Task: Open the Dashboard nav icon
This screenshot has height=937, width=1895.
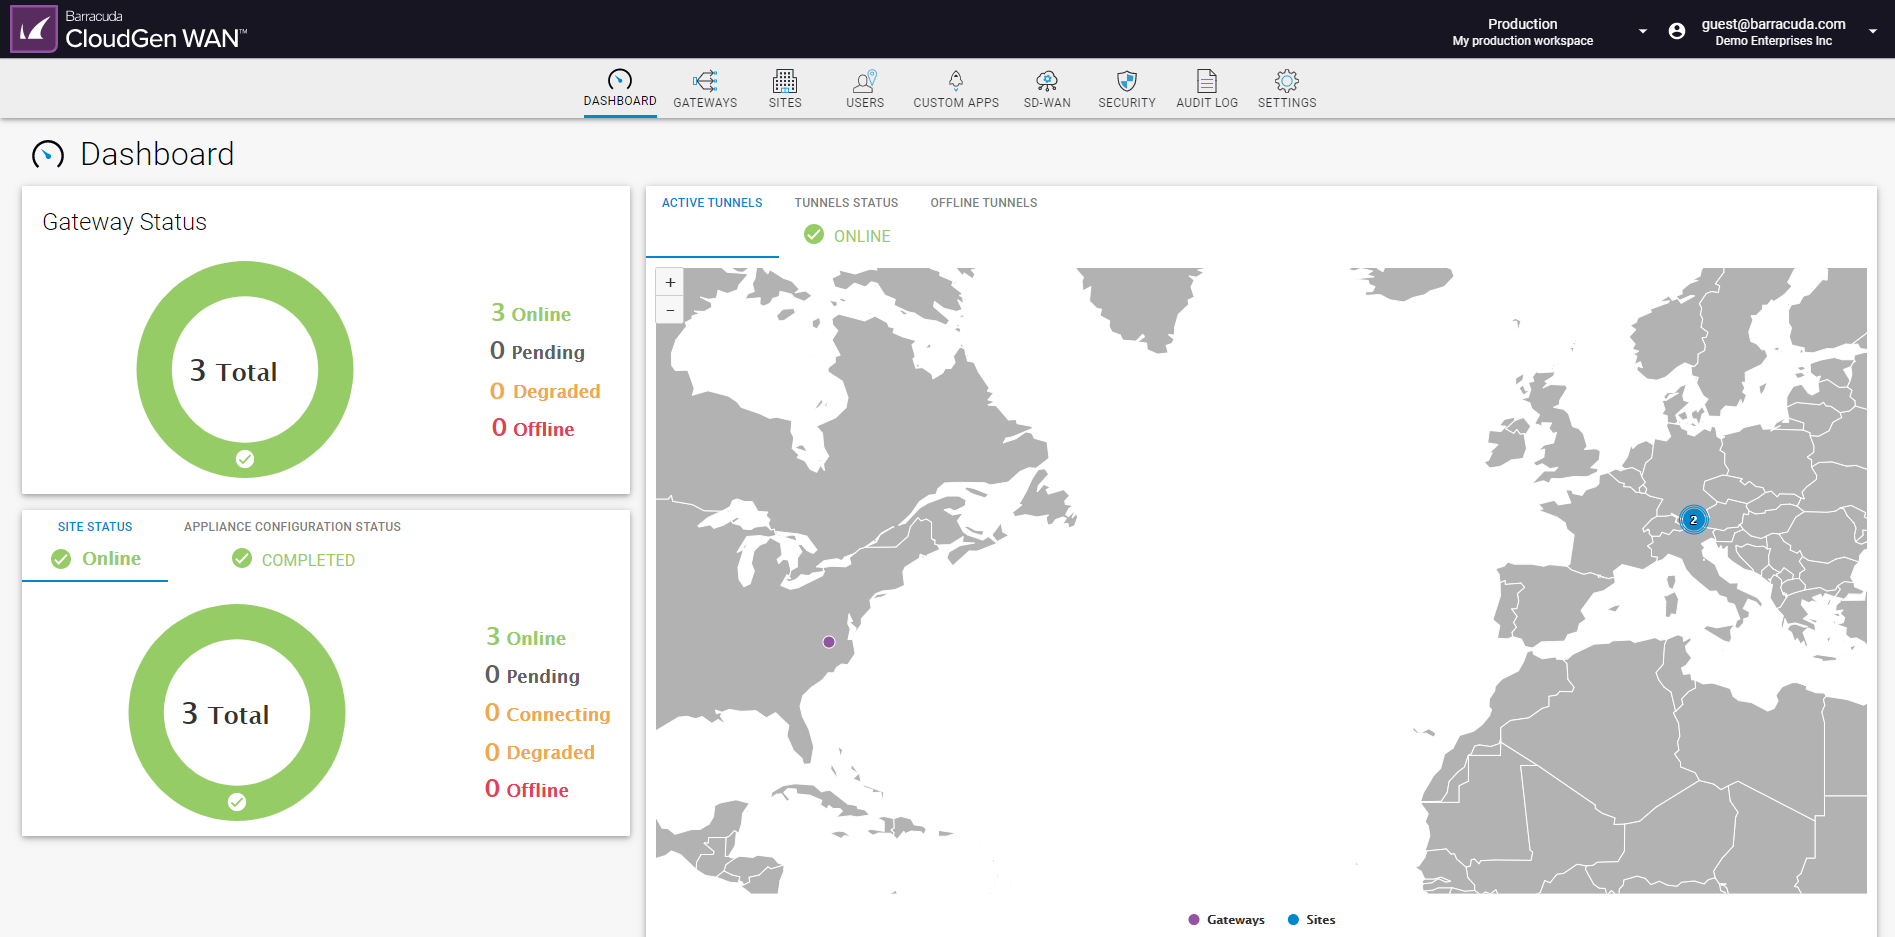Action: pyautogui.click(x=620, y=80)
